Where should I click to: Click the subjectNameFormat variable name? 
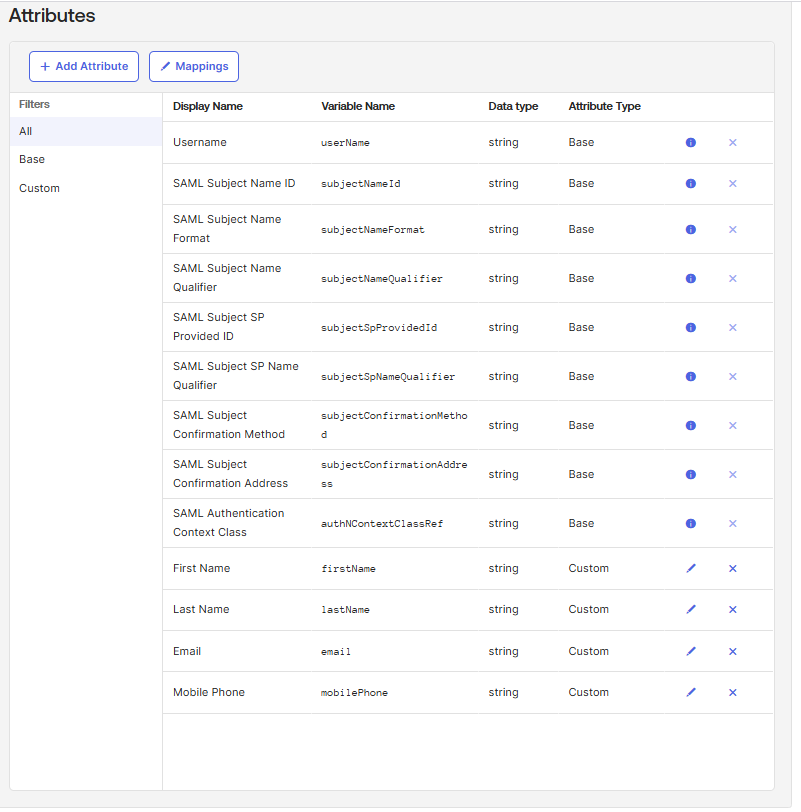pos(373,230)
